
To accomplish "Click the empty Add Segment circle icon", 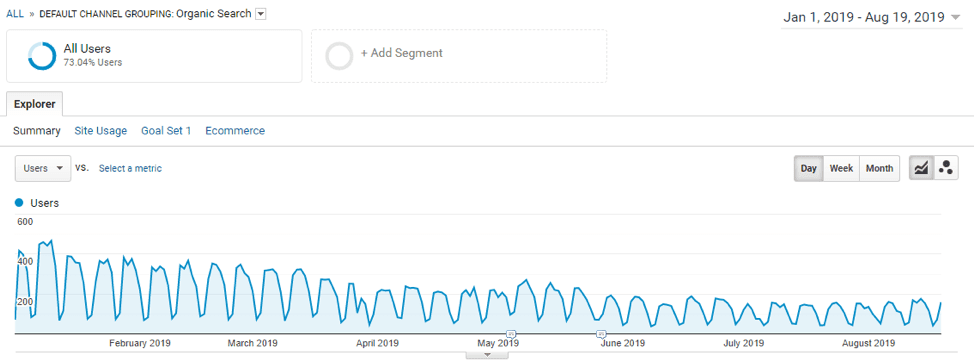I will [x=340, y=56].
